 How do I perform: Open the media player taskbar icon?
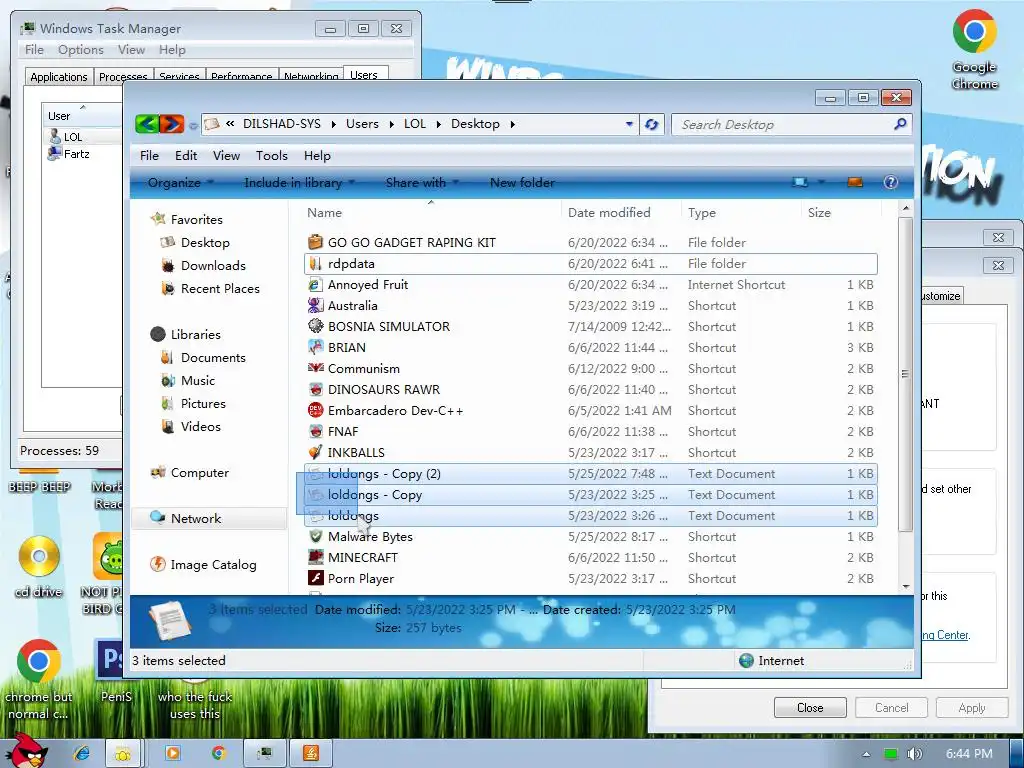click(x=172, y=753)
